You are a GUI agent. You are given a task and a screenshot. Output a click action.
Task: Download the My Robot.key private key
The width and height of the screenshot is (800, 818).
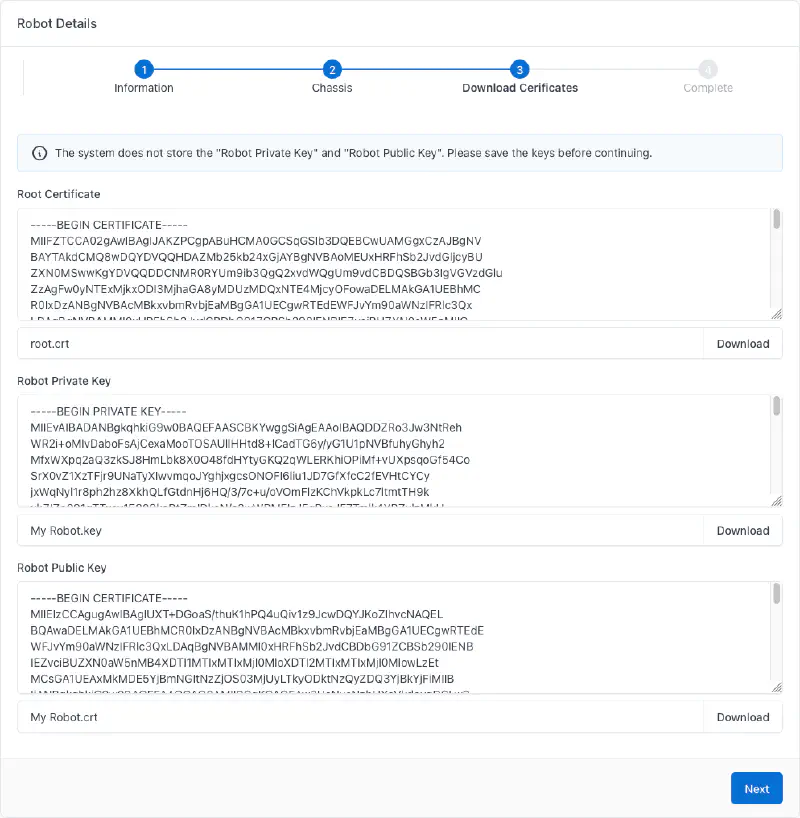[x=742, y=531]
